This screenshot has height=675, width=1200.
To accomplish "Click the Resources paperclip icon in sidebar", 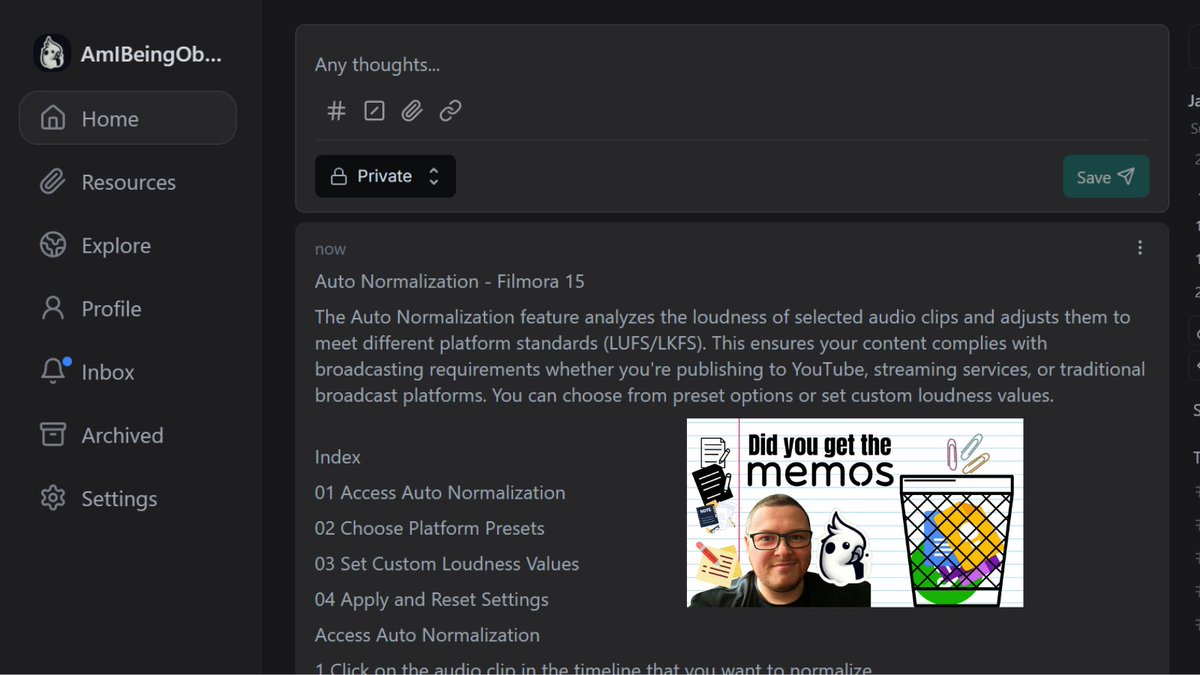I will coord(52,182).
